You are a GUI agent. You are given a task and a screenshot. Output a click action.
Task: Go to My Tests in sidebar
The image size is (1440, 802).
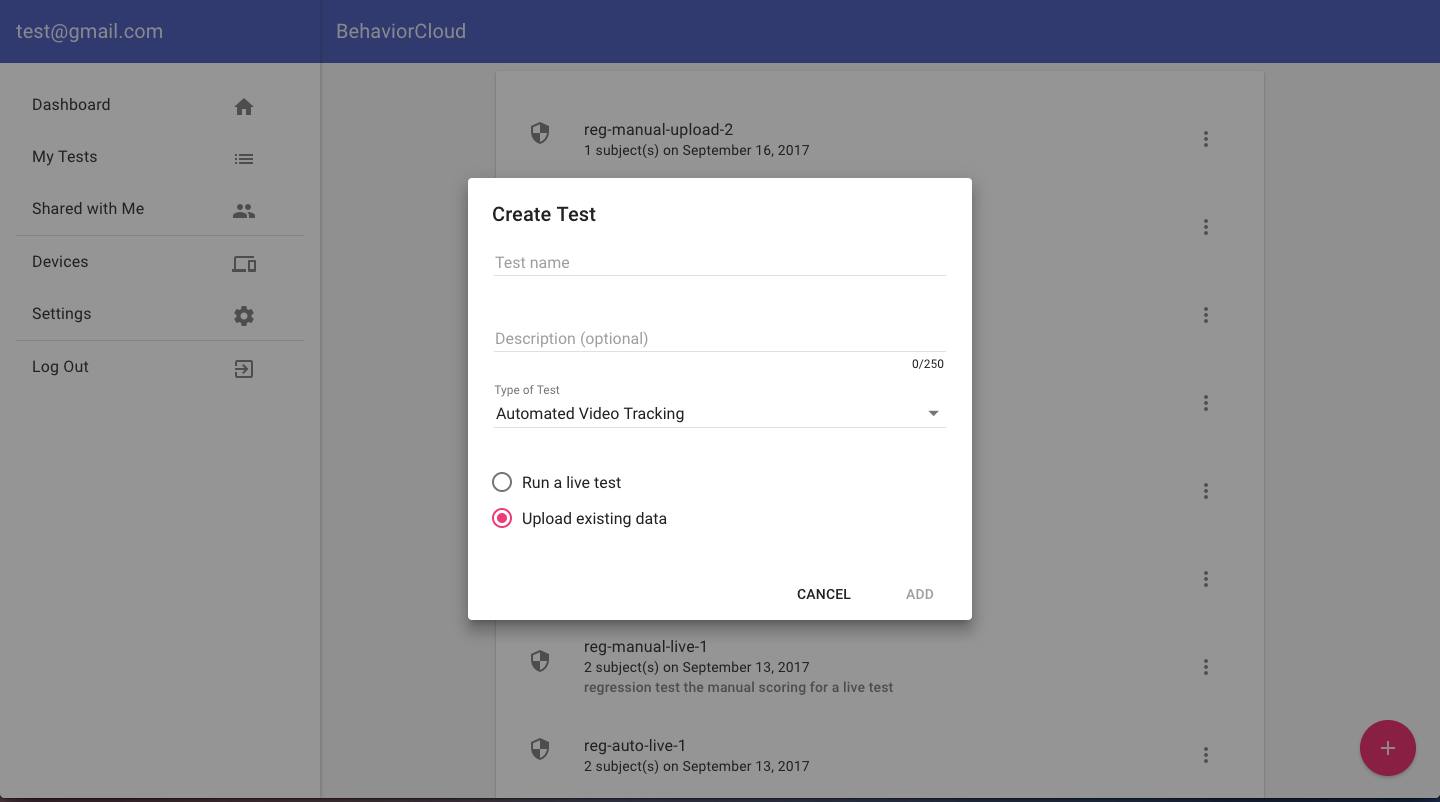(65, 157)
